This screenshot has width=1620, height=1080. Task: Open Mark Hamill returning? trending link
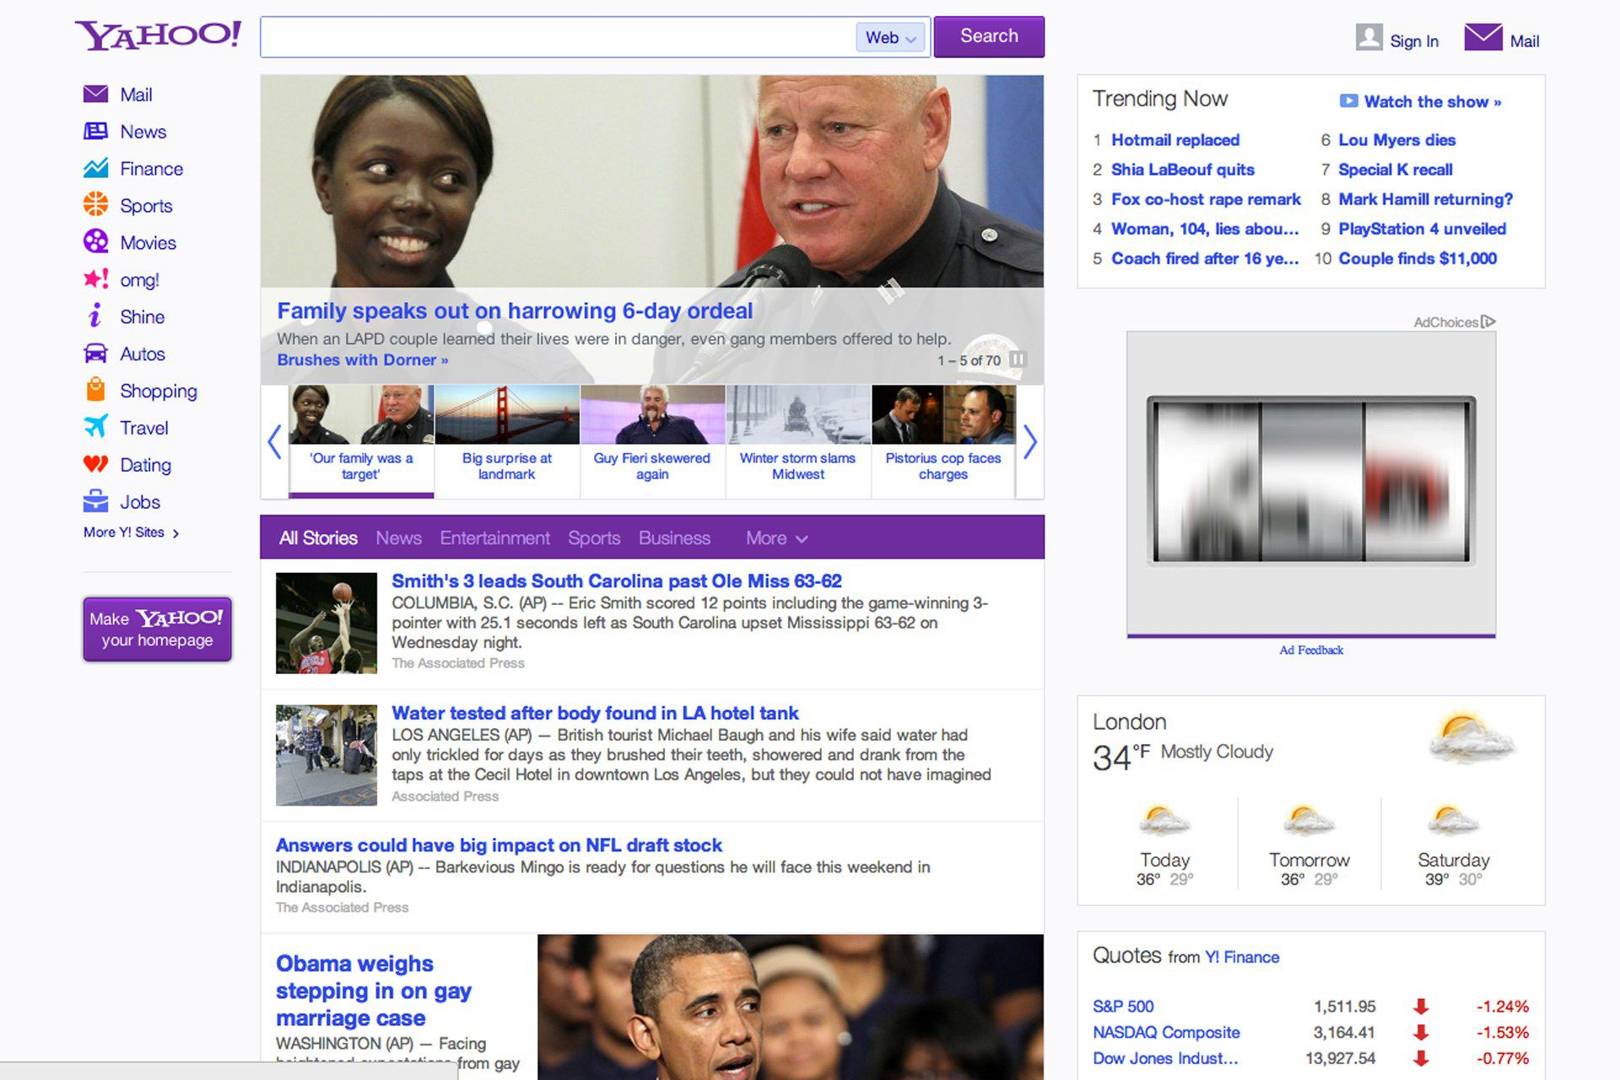(1426, 199)
